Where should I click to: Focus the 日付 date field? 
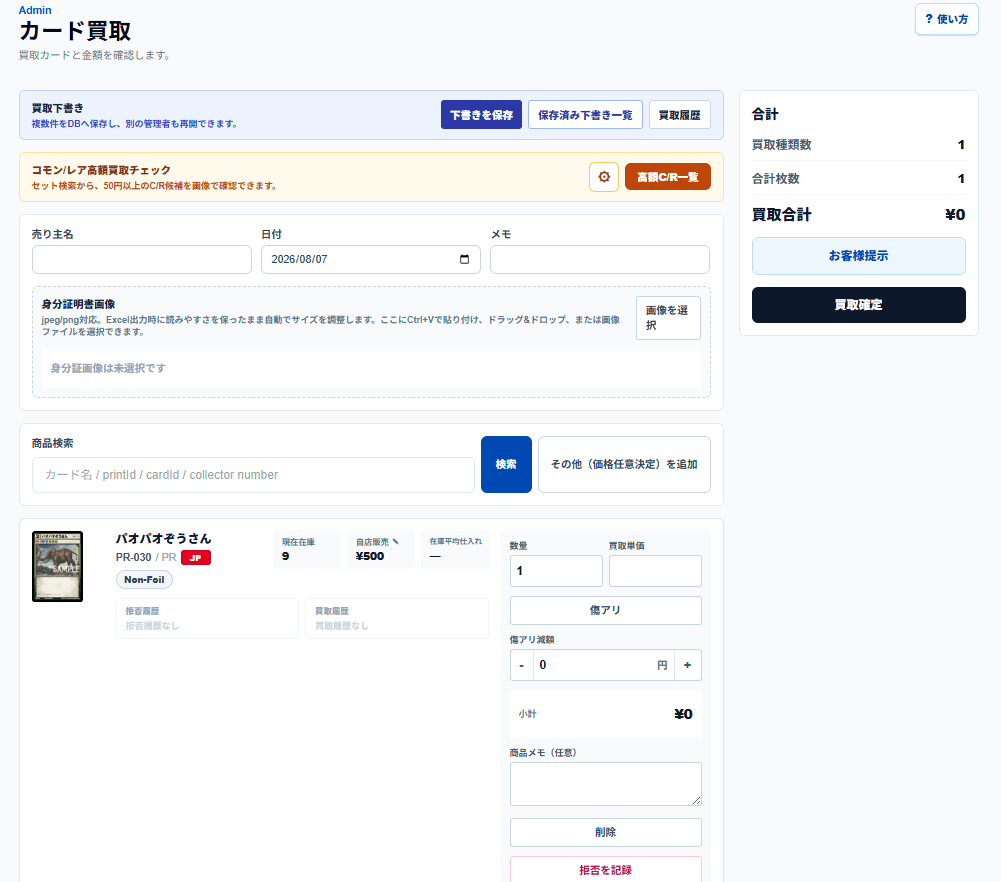tap(370, 260)
